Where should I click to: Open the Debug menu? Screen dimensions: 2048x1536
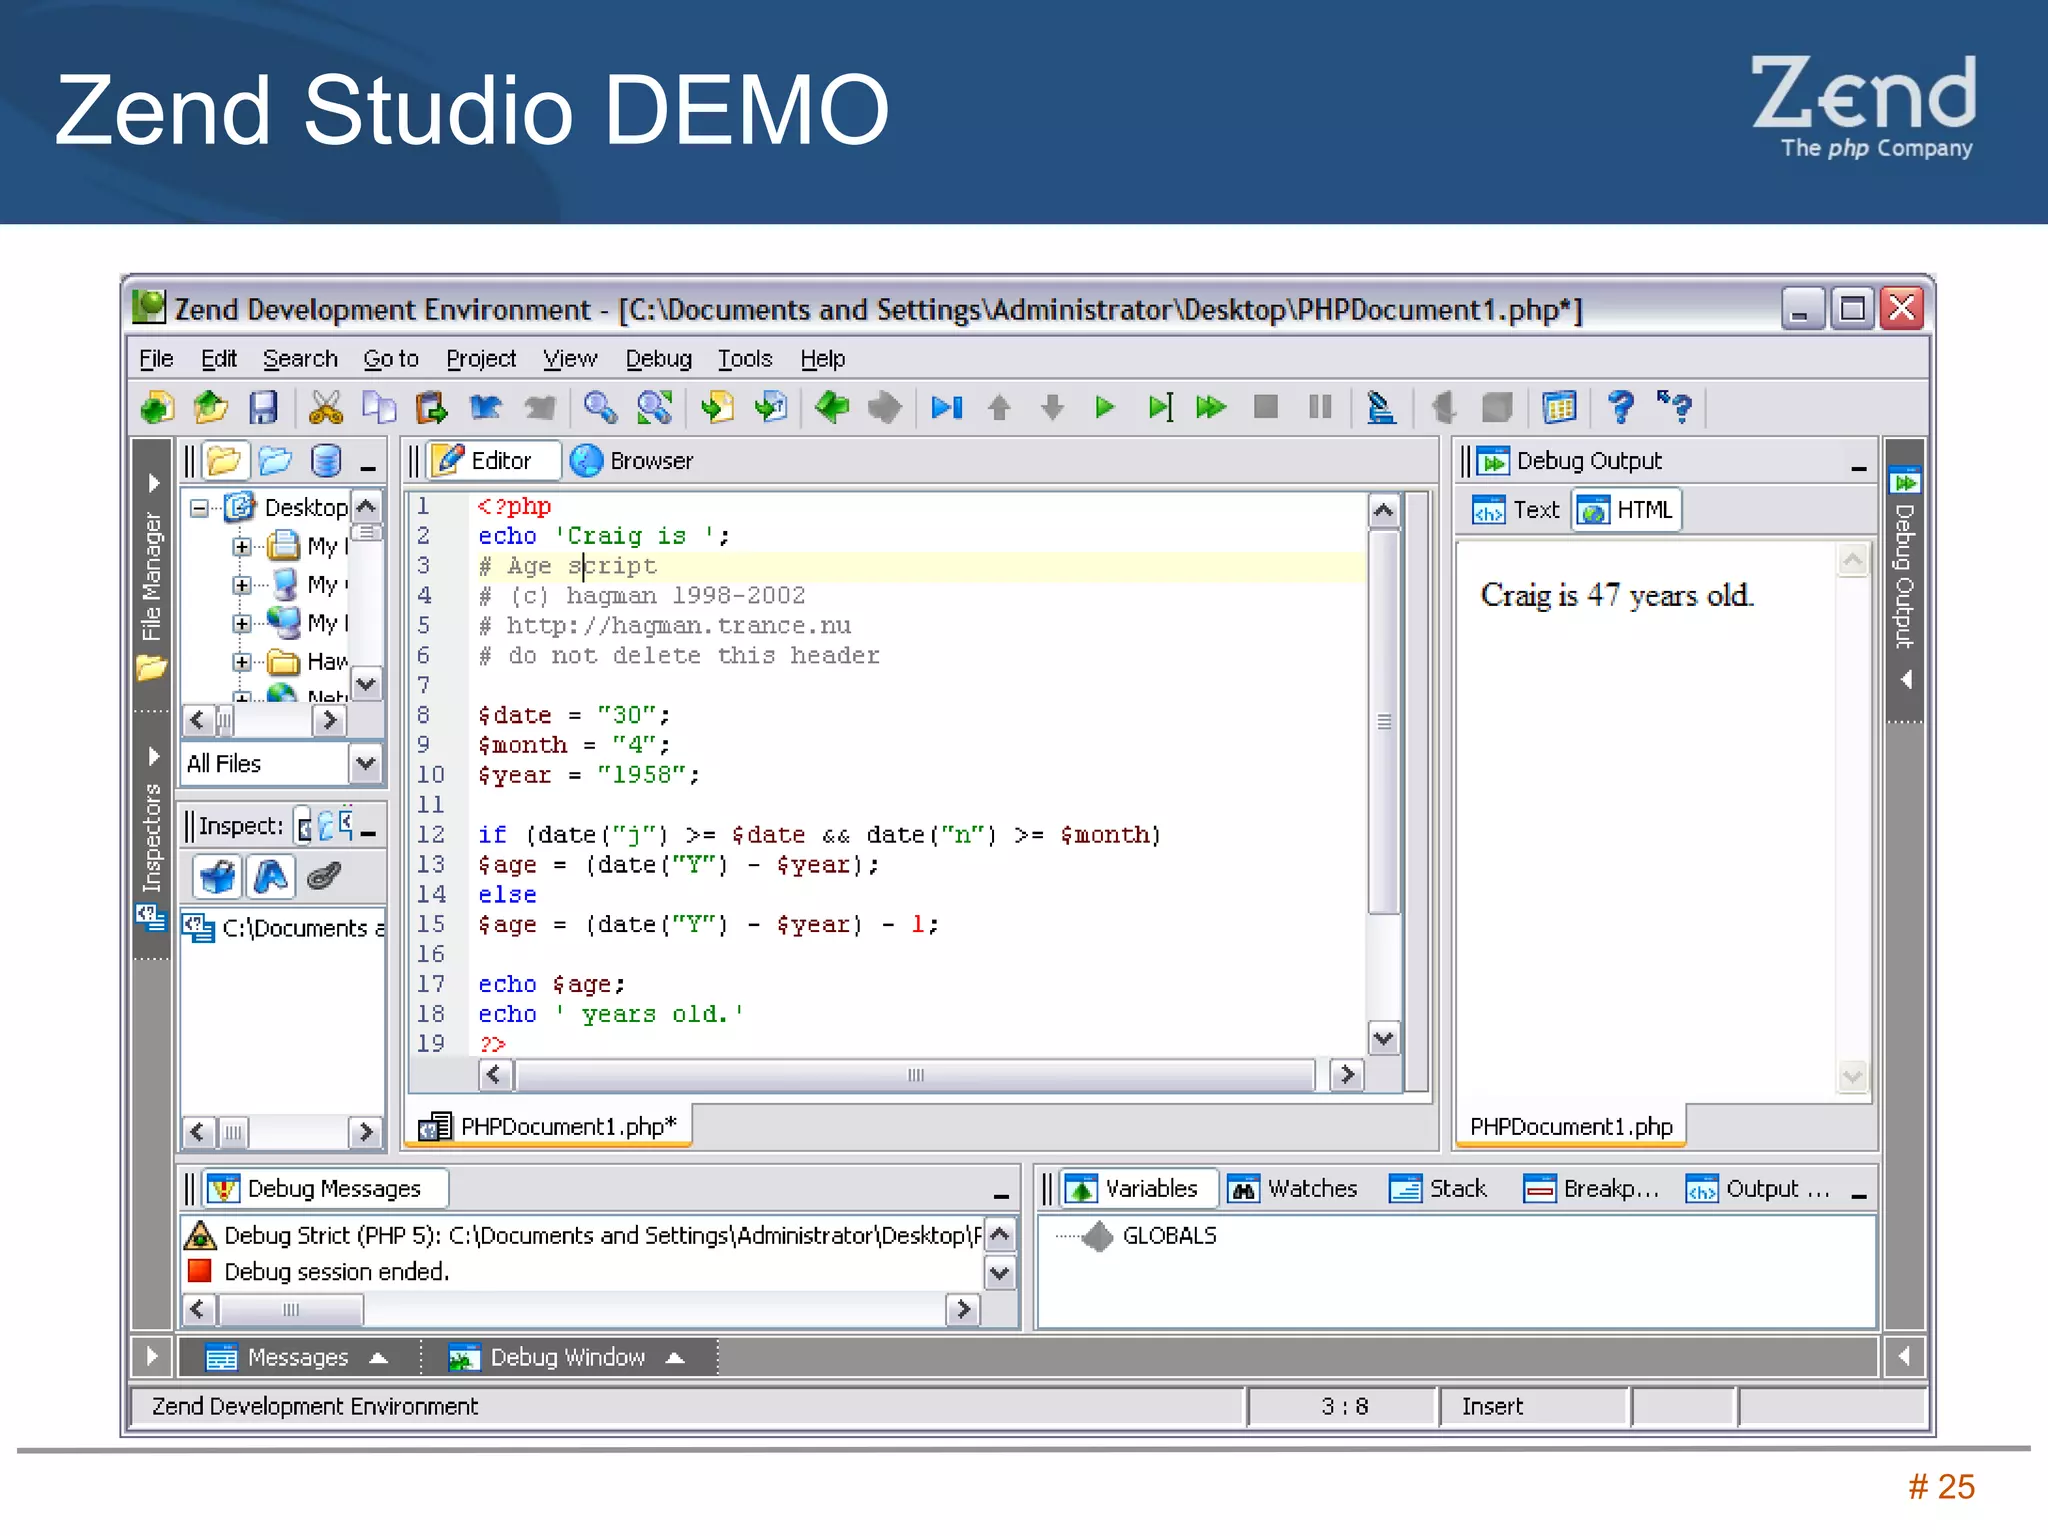pos(658,359)
